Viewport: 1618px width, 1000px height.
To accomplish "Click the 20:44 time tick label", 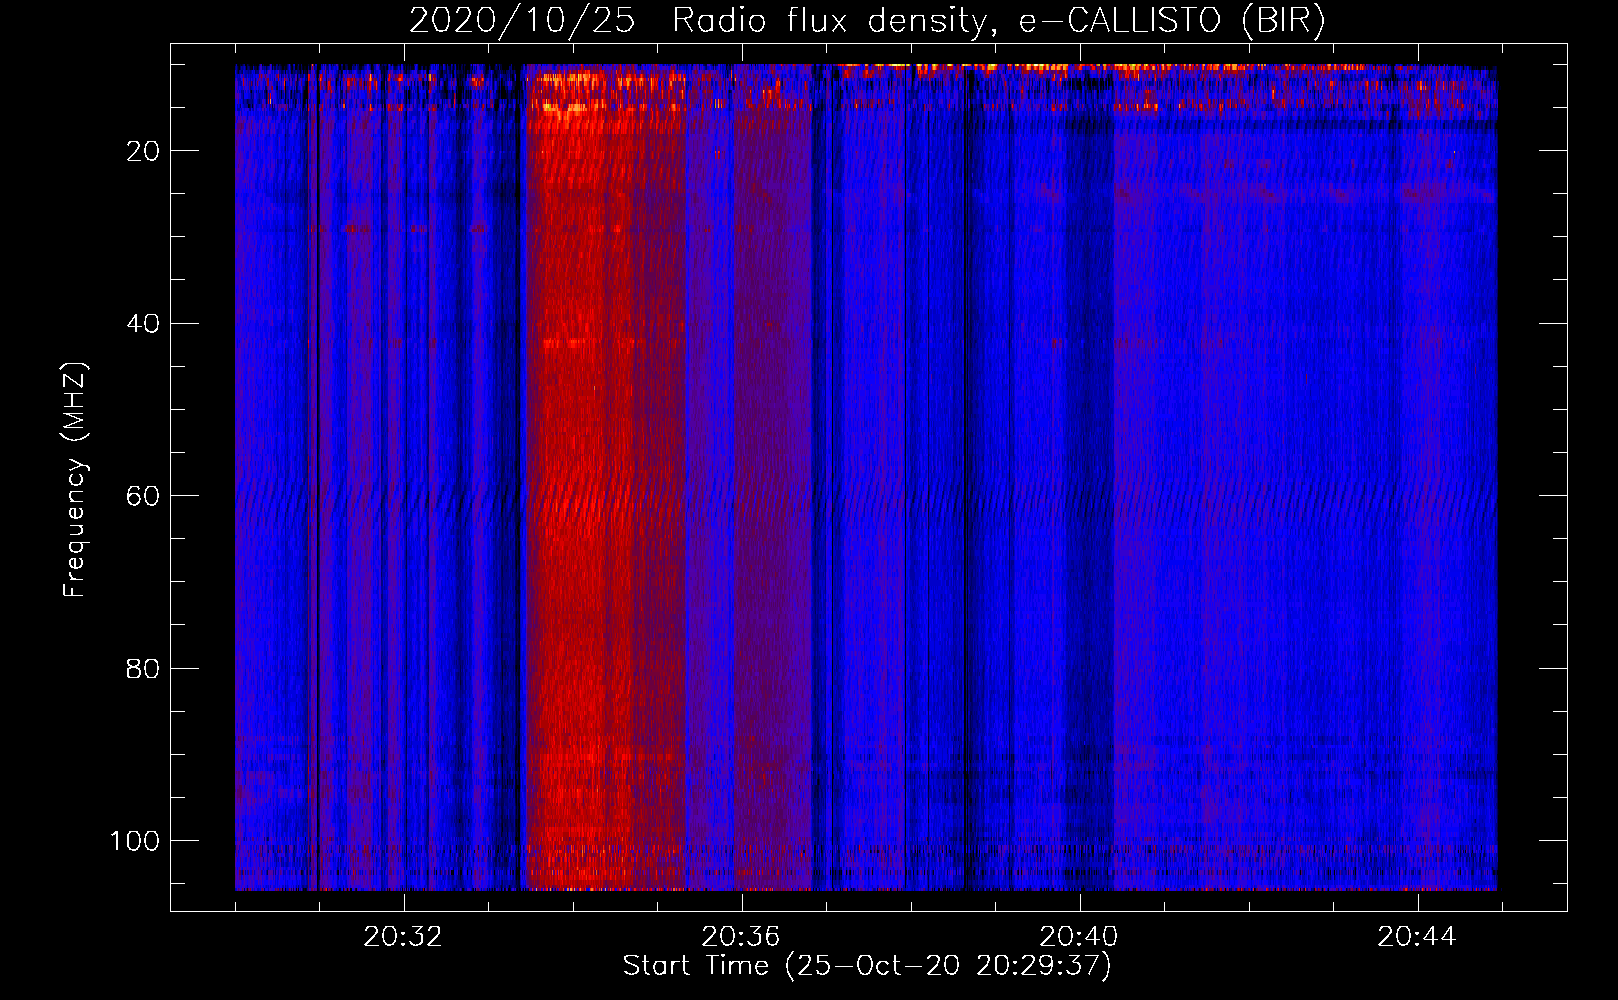I will point(1417,937).
